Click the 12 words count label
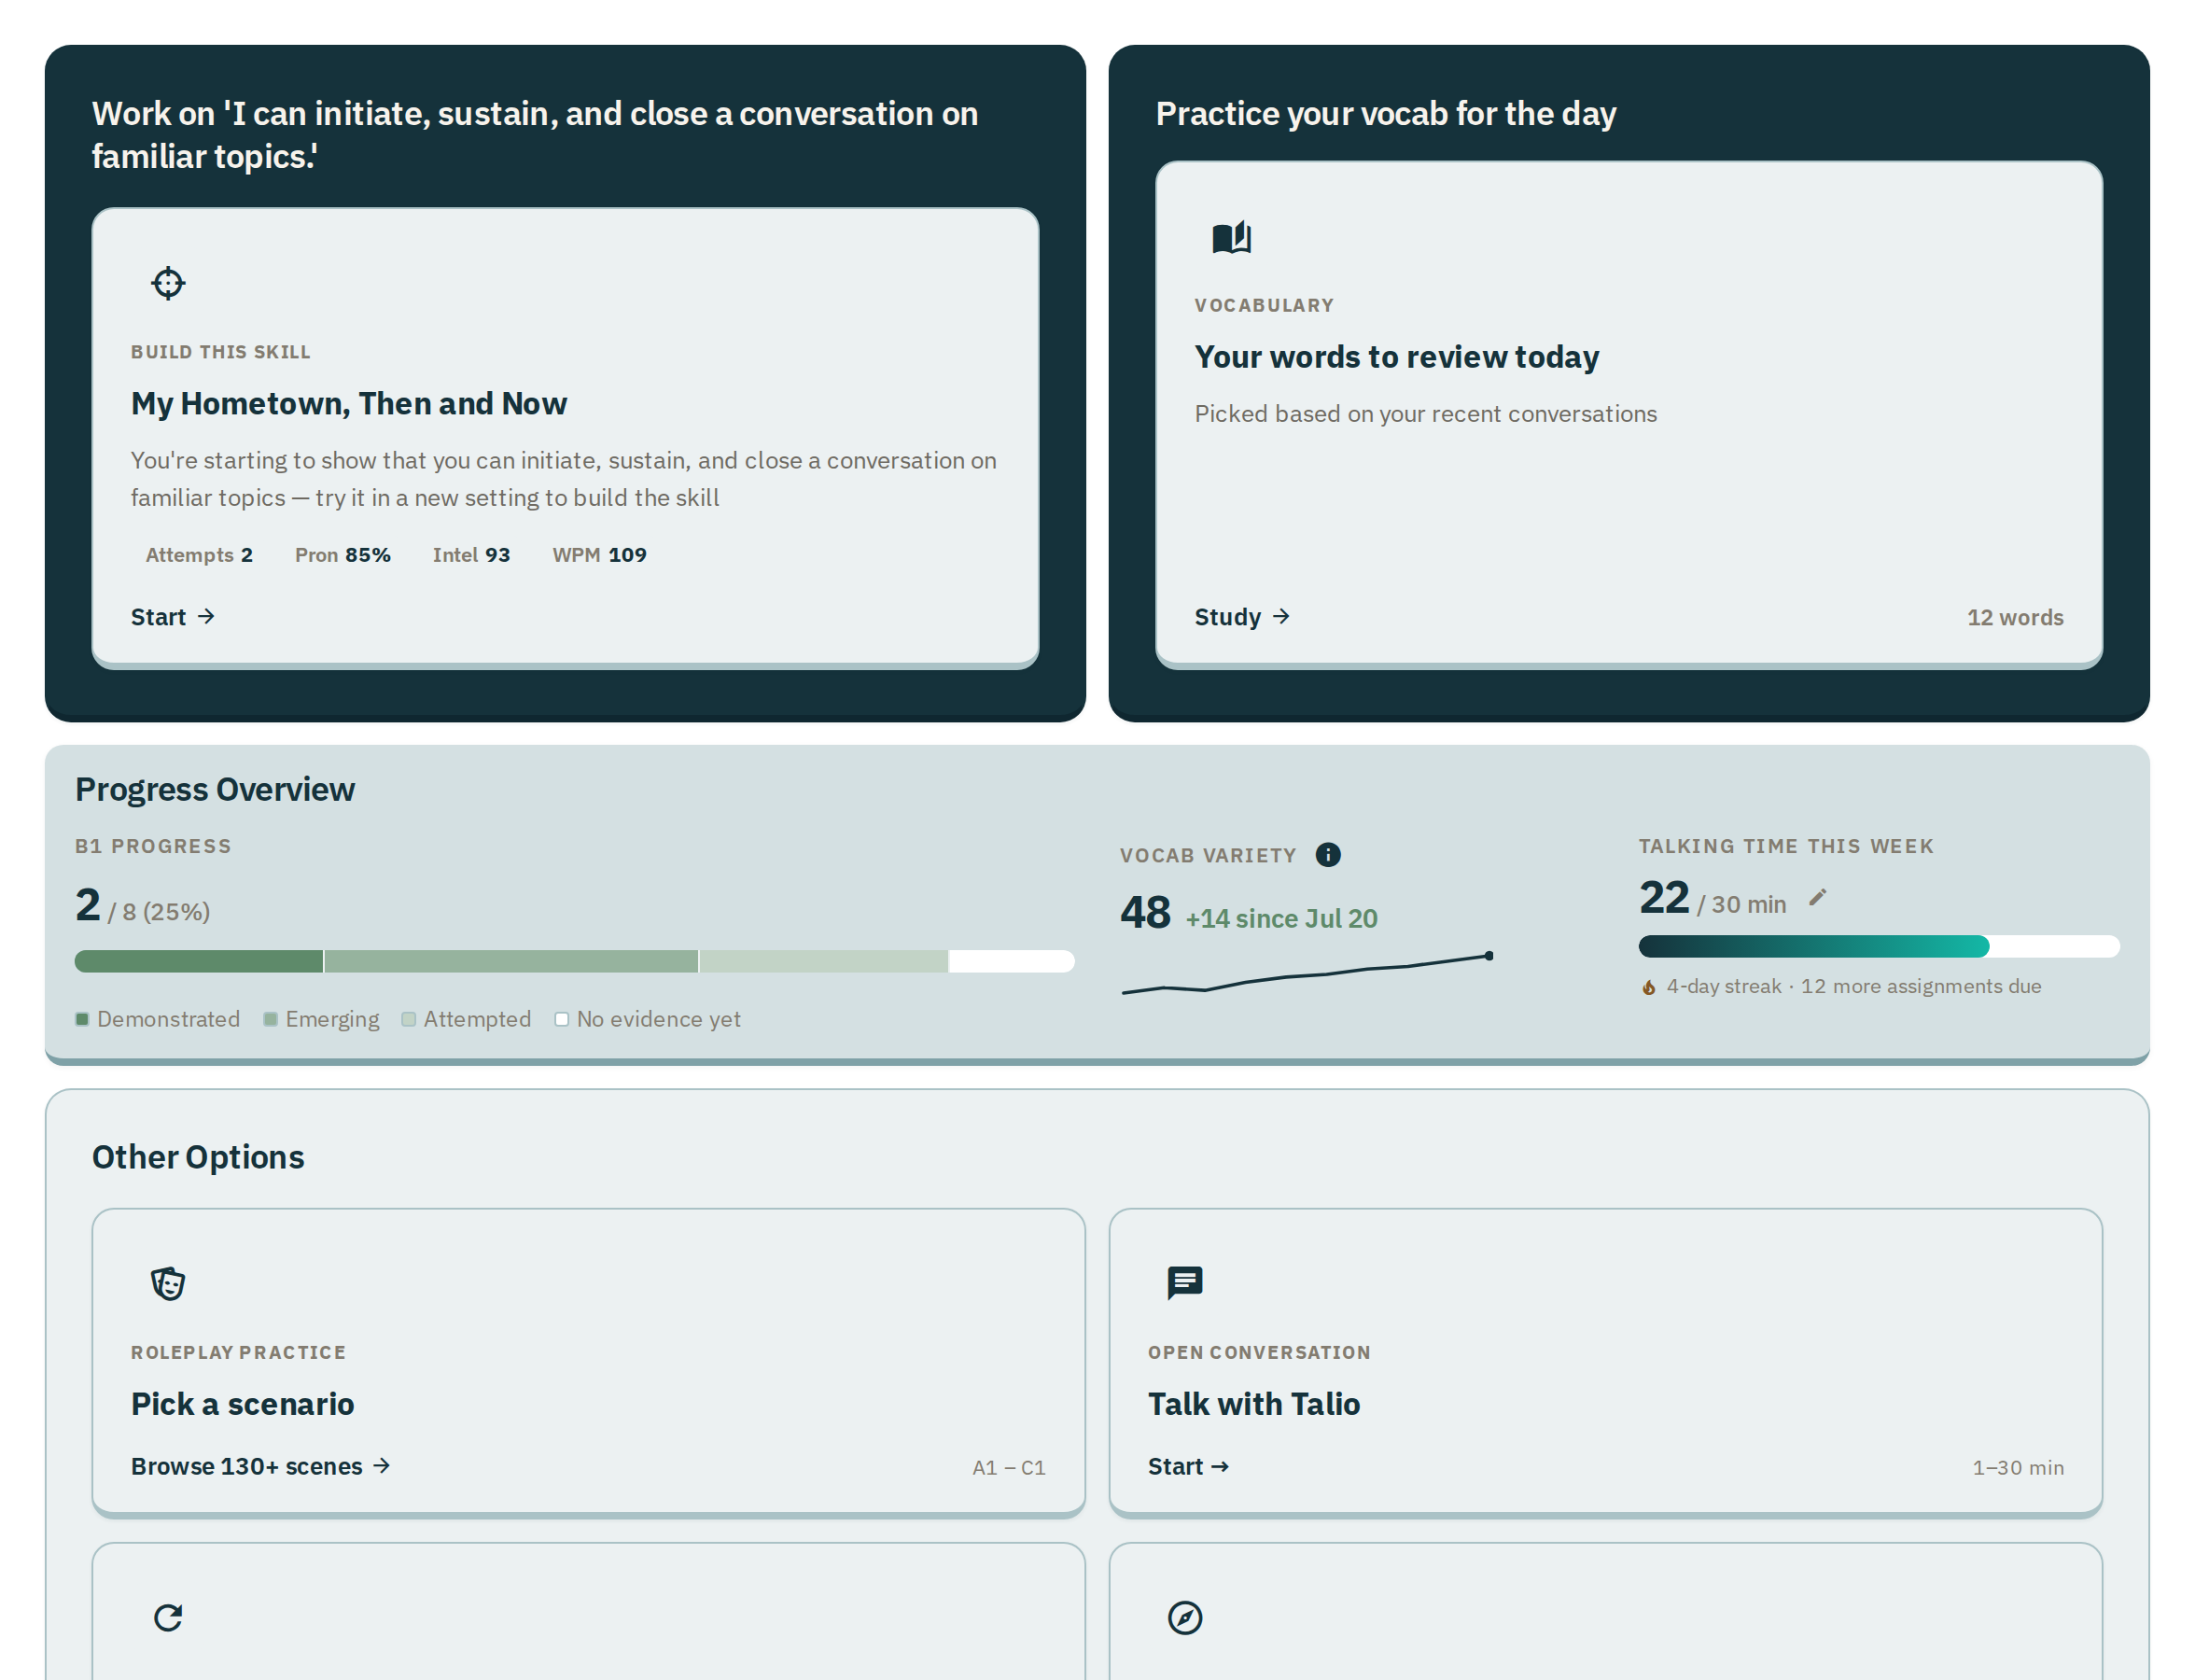This screenshot has height=1680, width=2195. coord(2014,617)
